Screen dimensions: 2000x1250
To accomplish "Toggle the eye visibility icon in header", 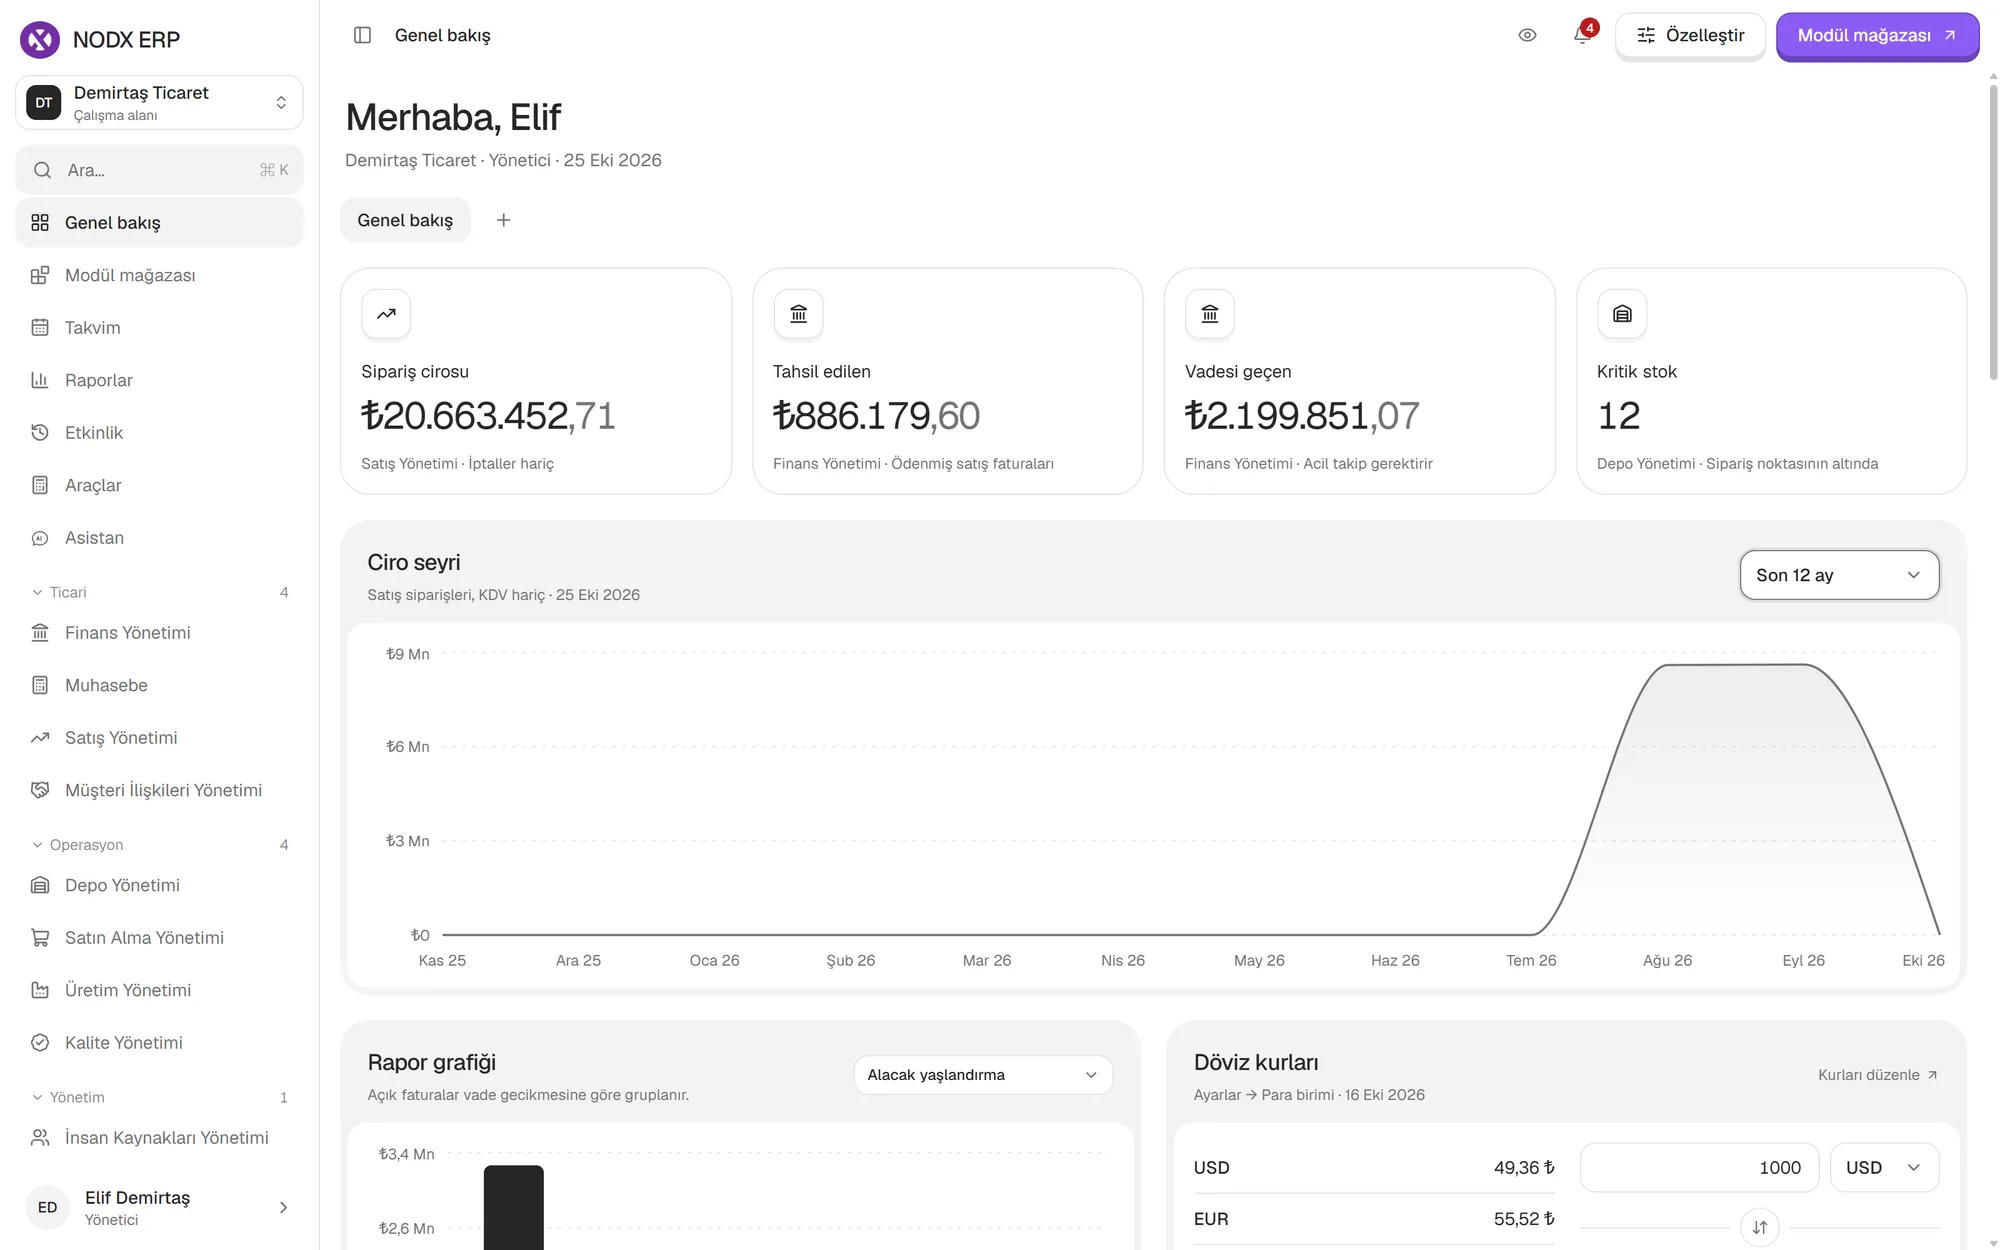I will (1527, 35).
